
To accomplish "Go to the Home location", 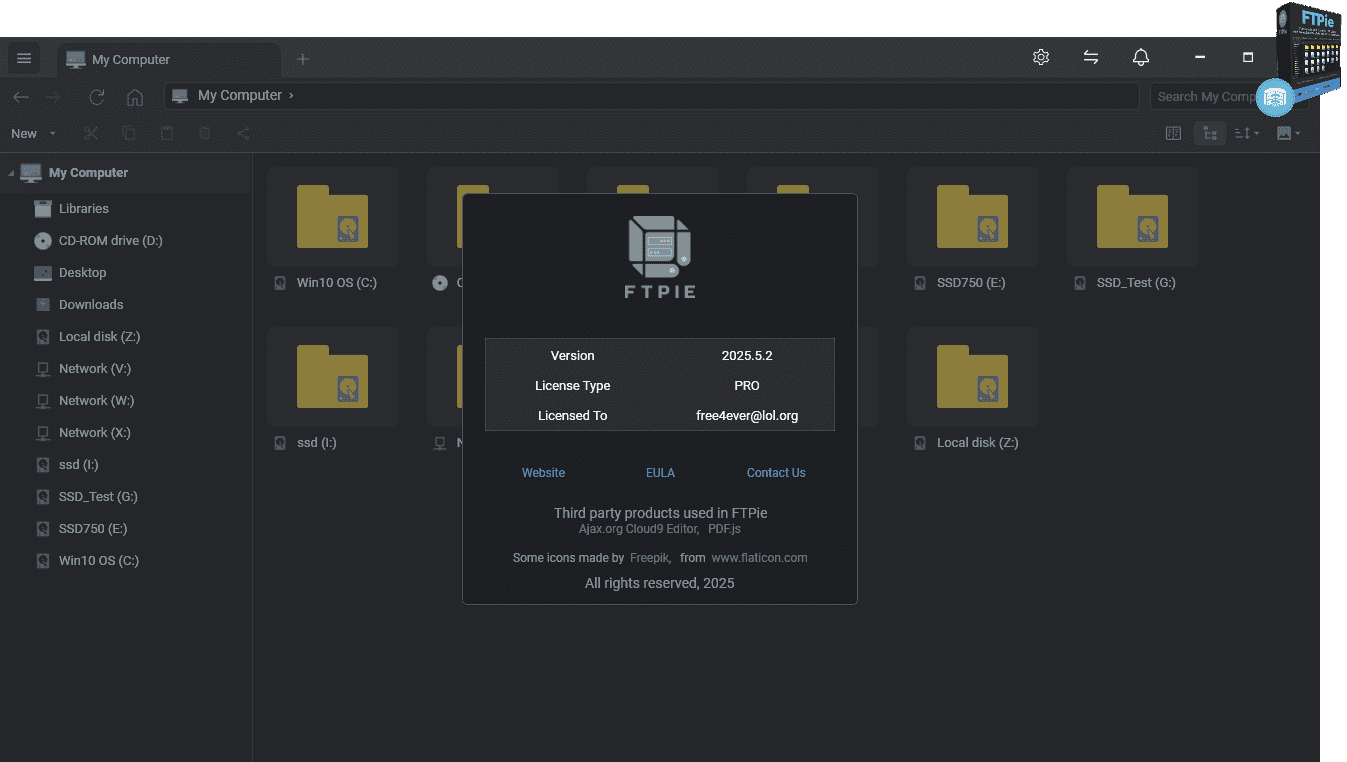I will coord(135,97).
